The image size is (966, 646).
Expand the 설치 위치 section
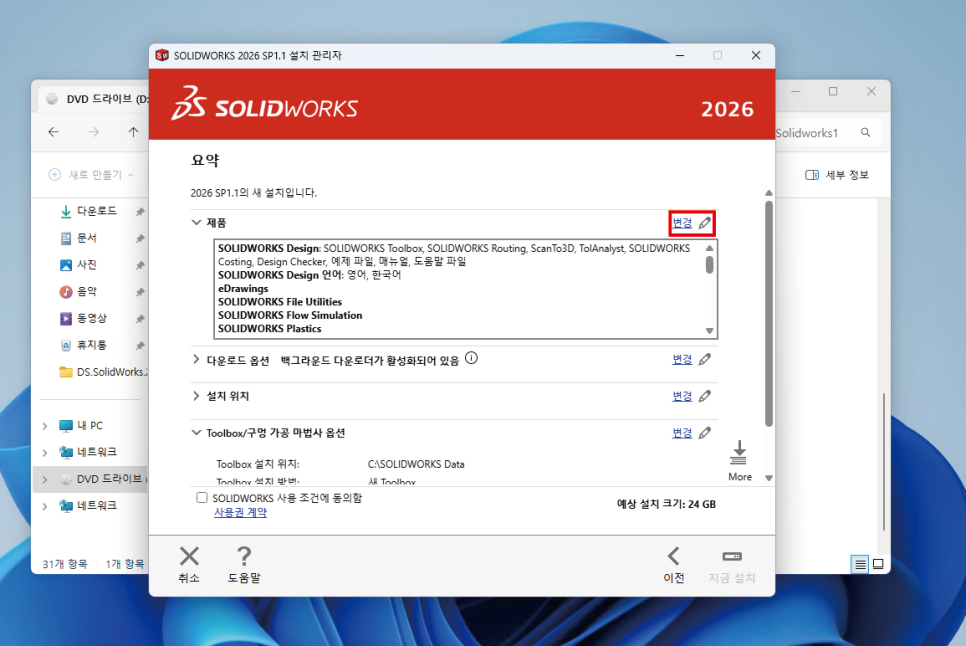tap(197, 395)
